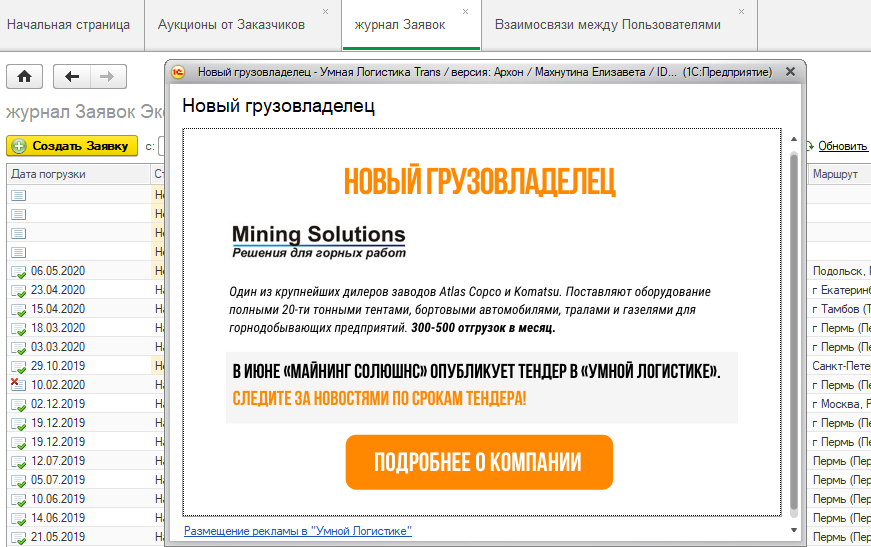Navigate back with the left arrow
The image size is (871, 547).
coord(72,77)
